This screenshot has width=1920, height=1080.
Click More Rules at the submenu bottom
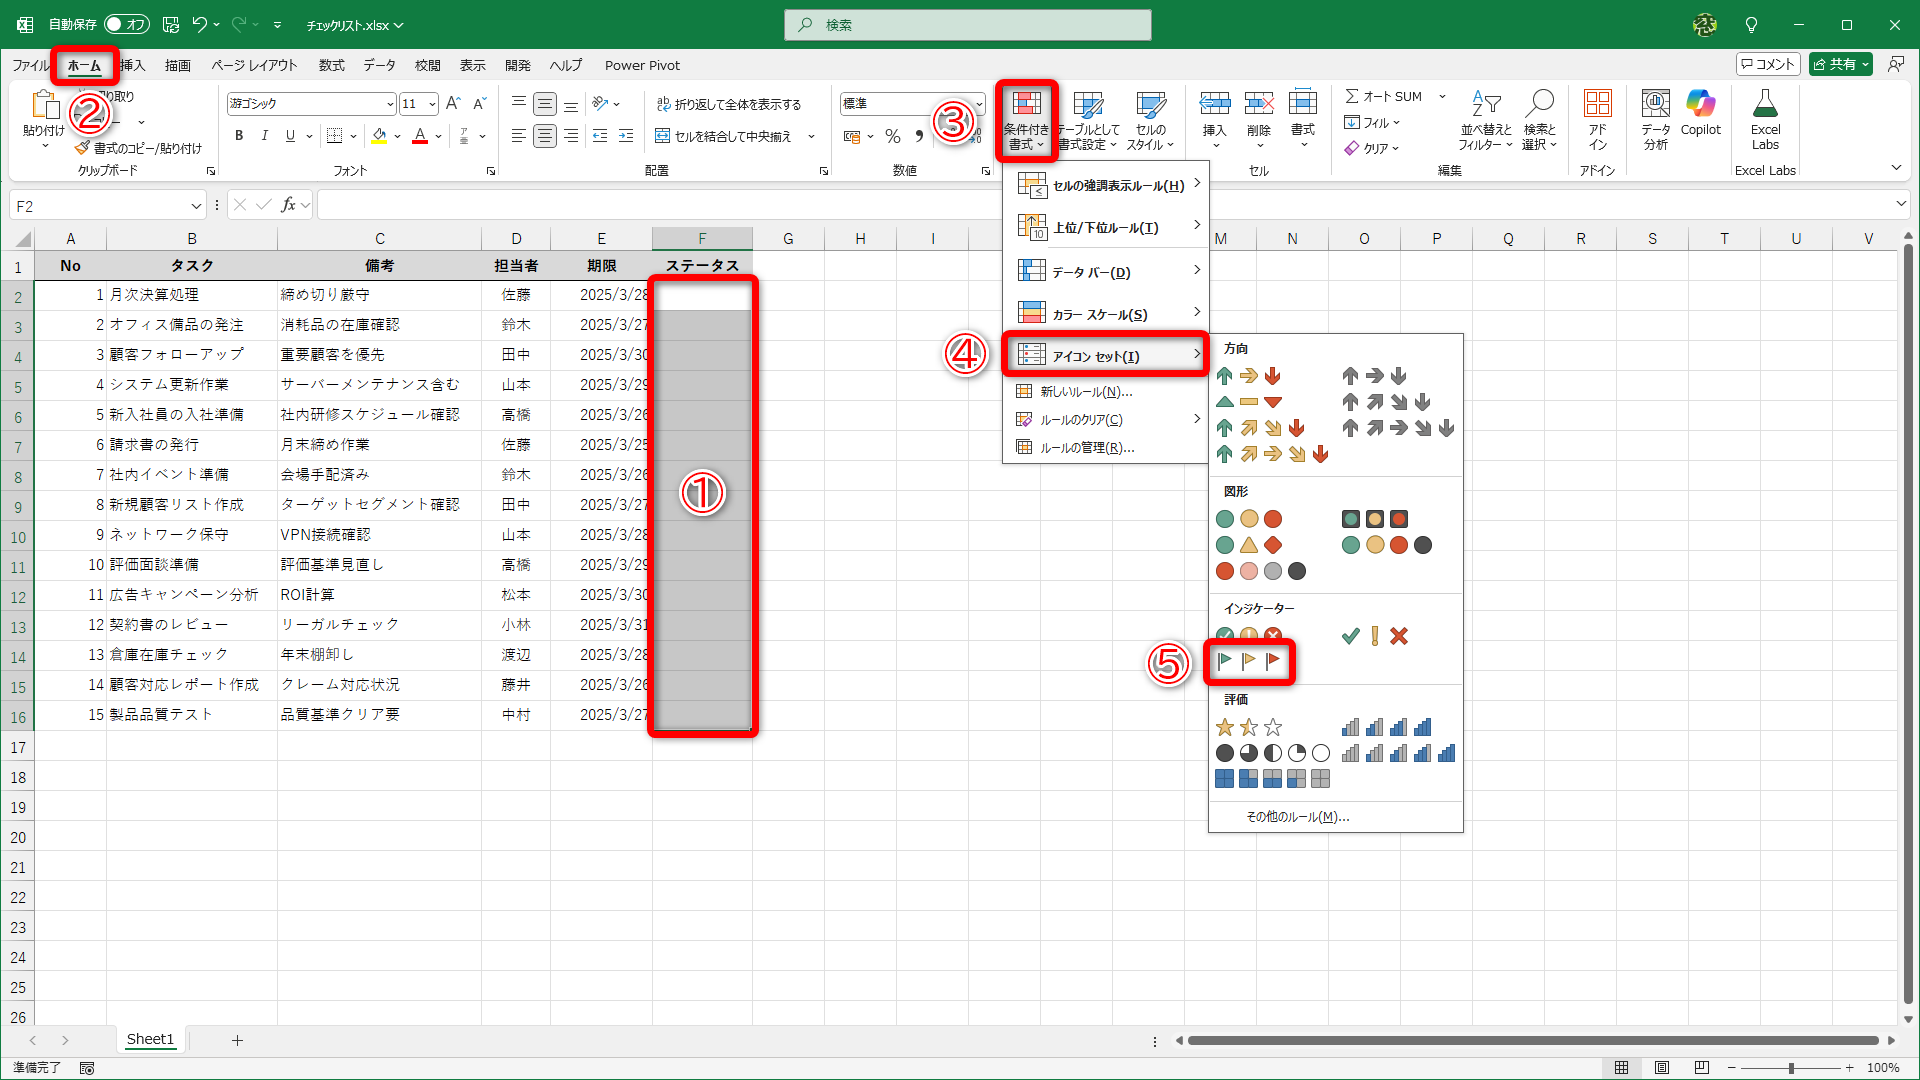1297,817
